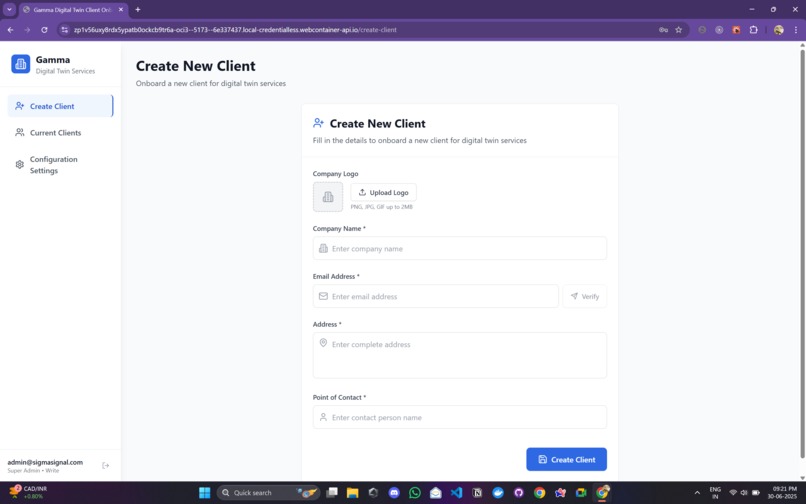Click the taskbar clock and date

pos(782,493)
